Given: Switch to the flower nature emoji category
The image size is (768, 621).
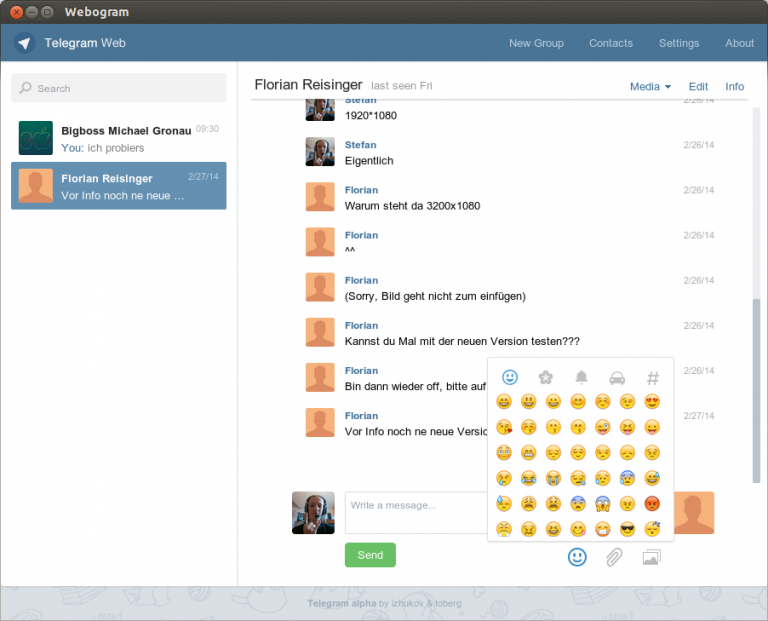Looking at the screenshot, I should point(546,377).
